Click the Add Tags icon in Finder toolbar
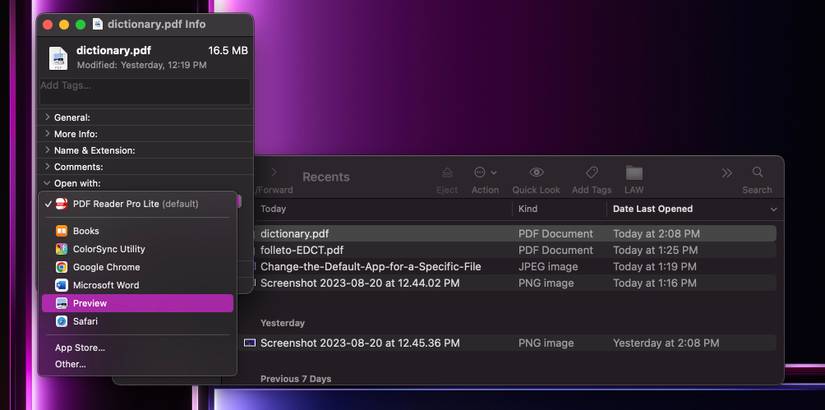 592,173
